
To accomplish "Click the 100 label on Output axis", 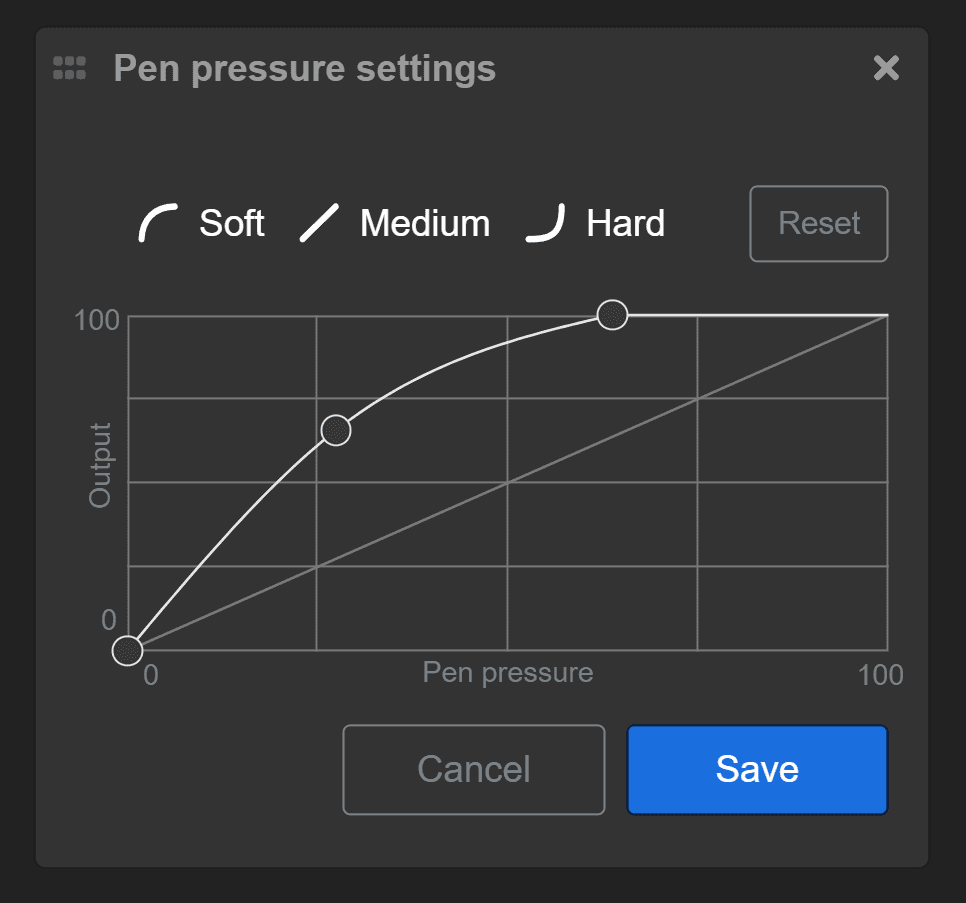I will click(96, 321).
